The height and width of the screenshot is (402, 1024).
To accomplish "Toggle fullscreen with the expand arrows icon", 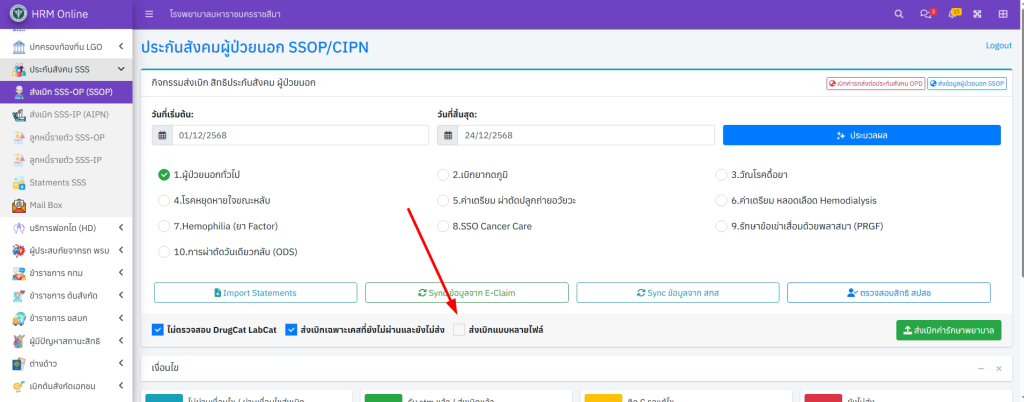I will [x=976, y=14].
